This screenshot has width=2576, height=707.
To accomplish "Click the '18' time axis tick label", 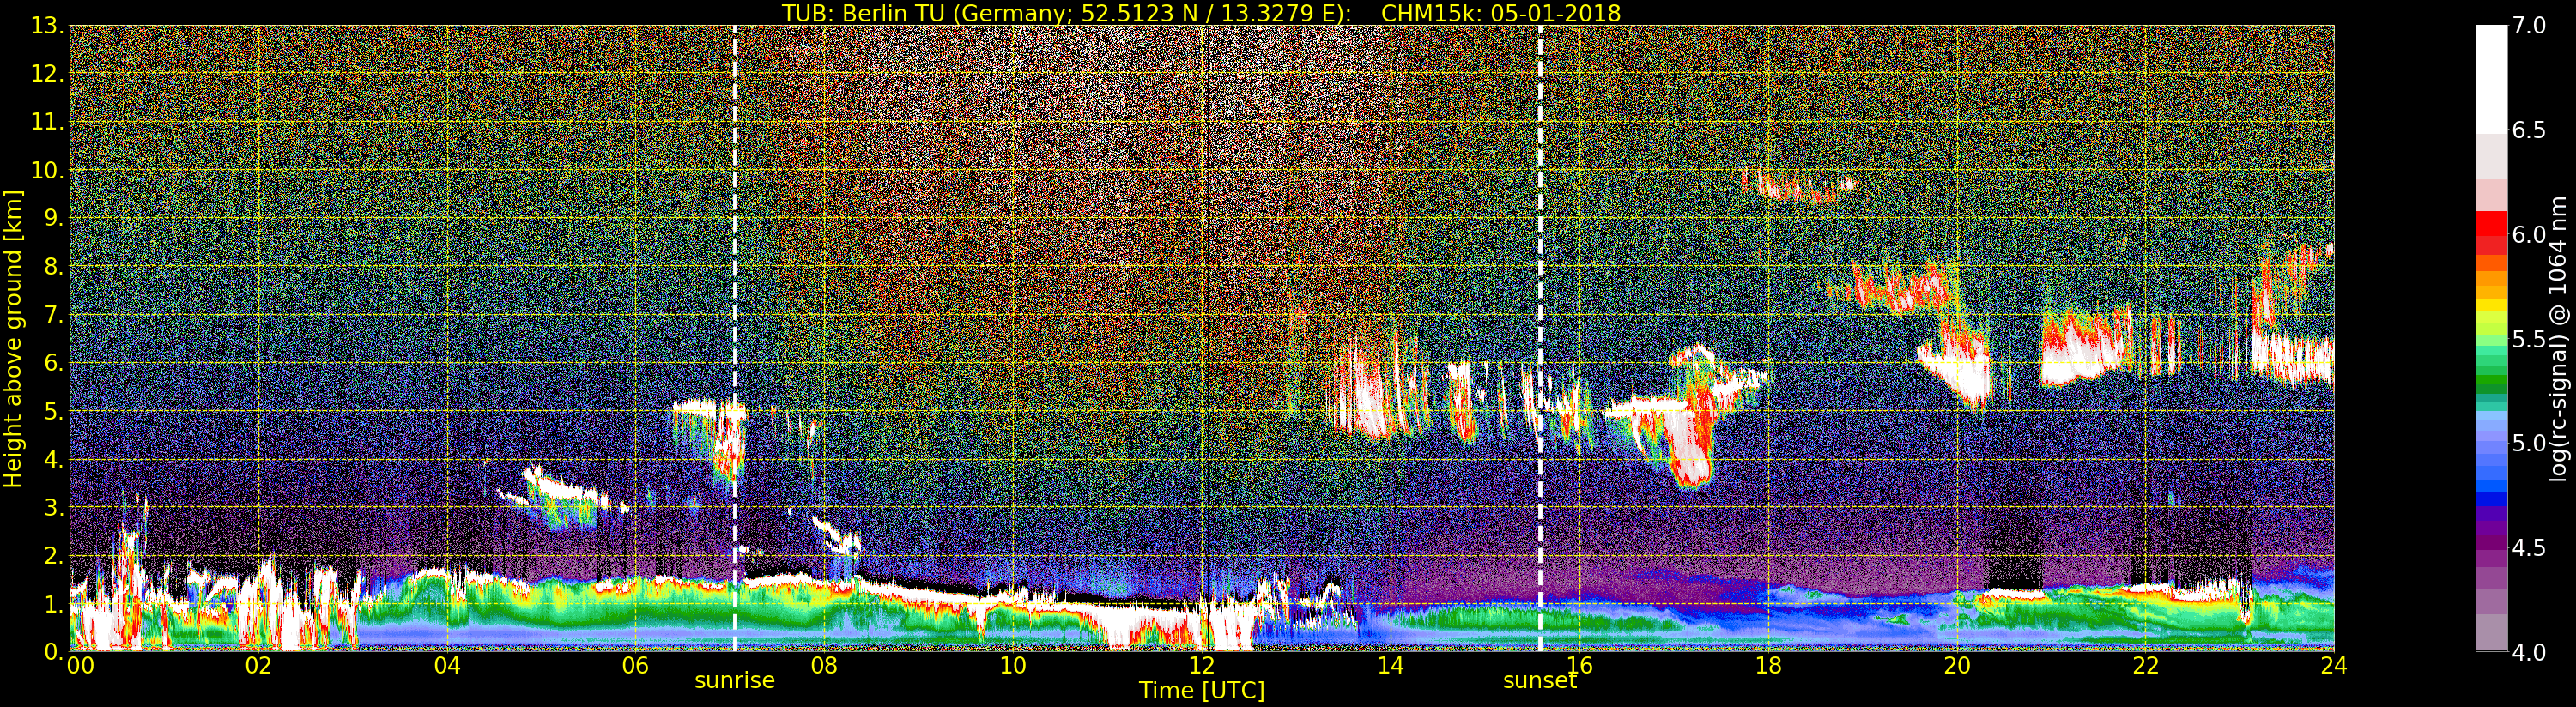I will (1768, 665).
